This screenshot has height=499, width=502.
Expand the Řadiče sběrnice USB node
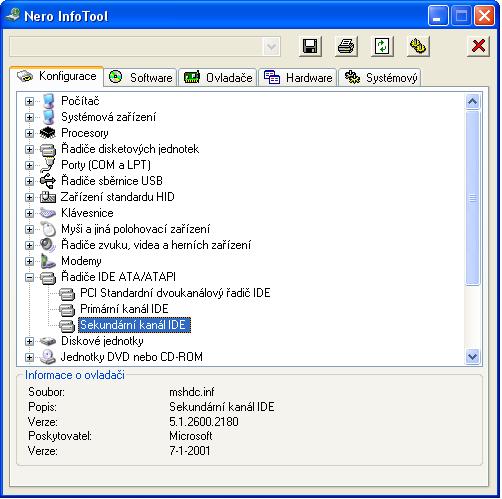29,181
